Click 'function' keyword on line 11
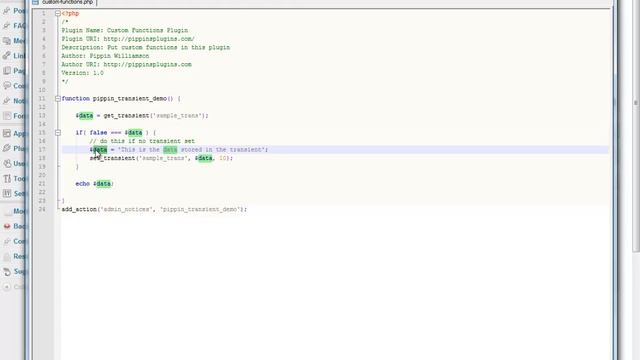Viewport: 640px width, 360px height. [76, 99]
